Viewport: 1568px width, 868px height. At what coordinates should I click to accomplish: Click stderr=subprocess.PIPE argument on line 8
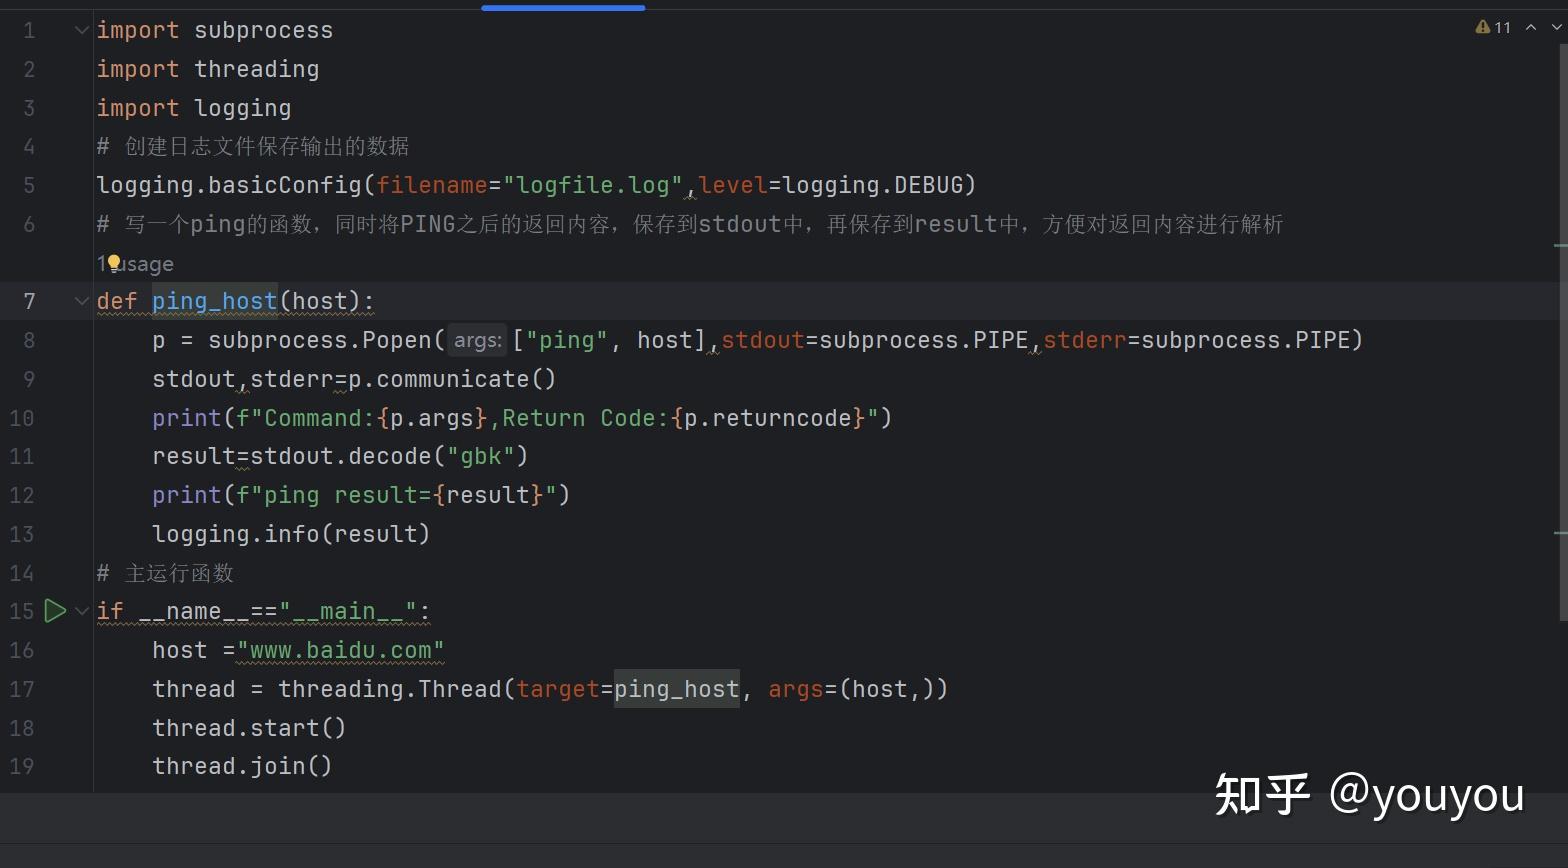[1196, 340]
